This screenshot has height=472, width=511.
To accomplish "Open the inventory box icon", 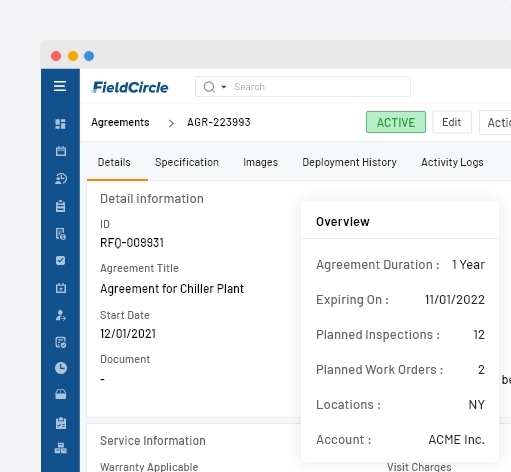I will point(61,394).
